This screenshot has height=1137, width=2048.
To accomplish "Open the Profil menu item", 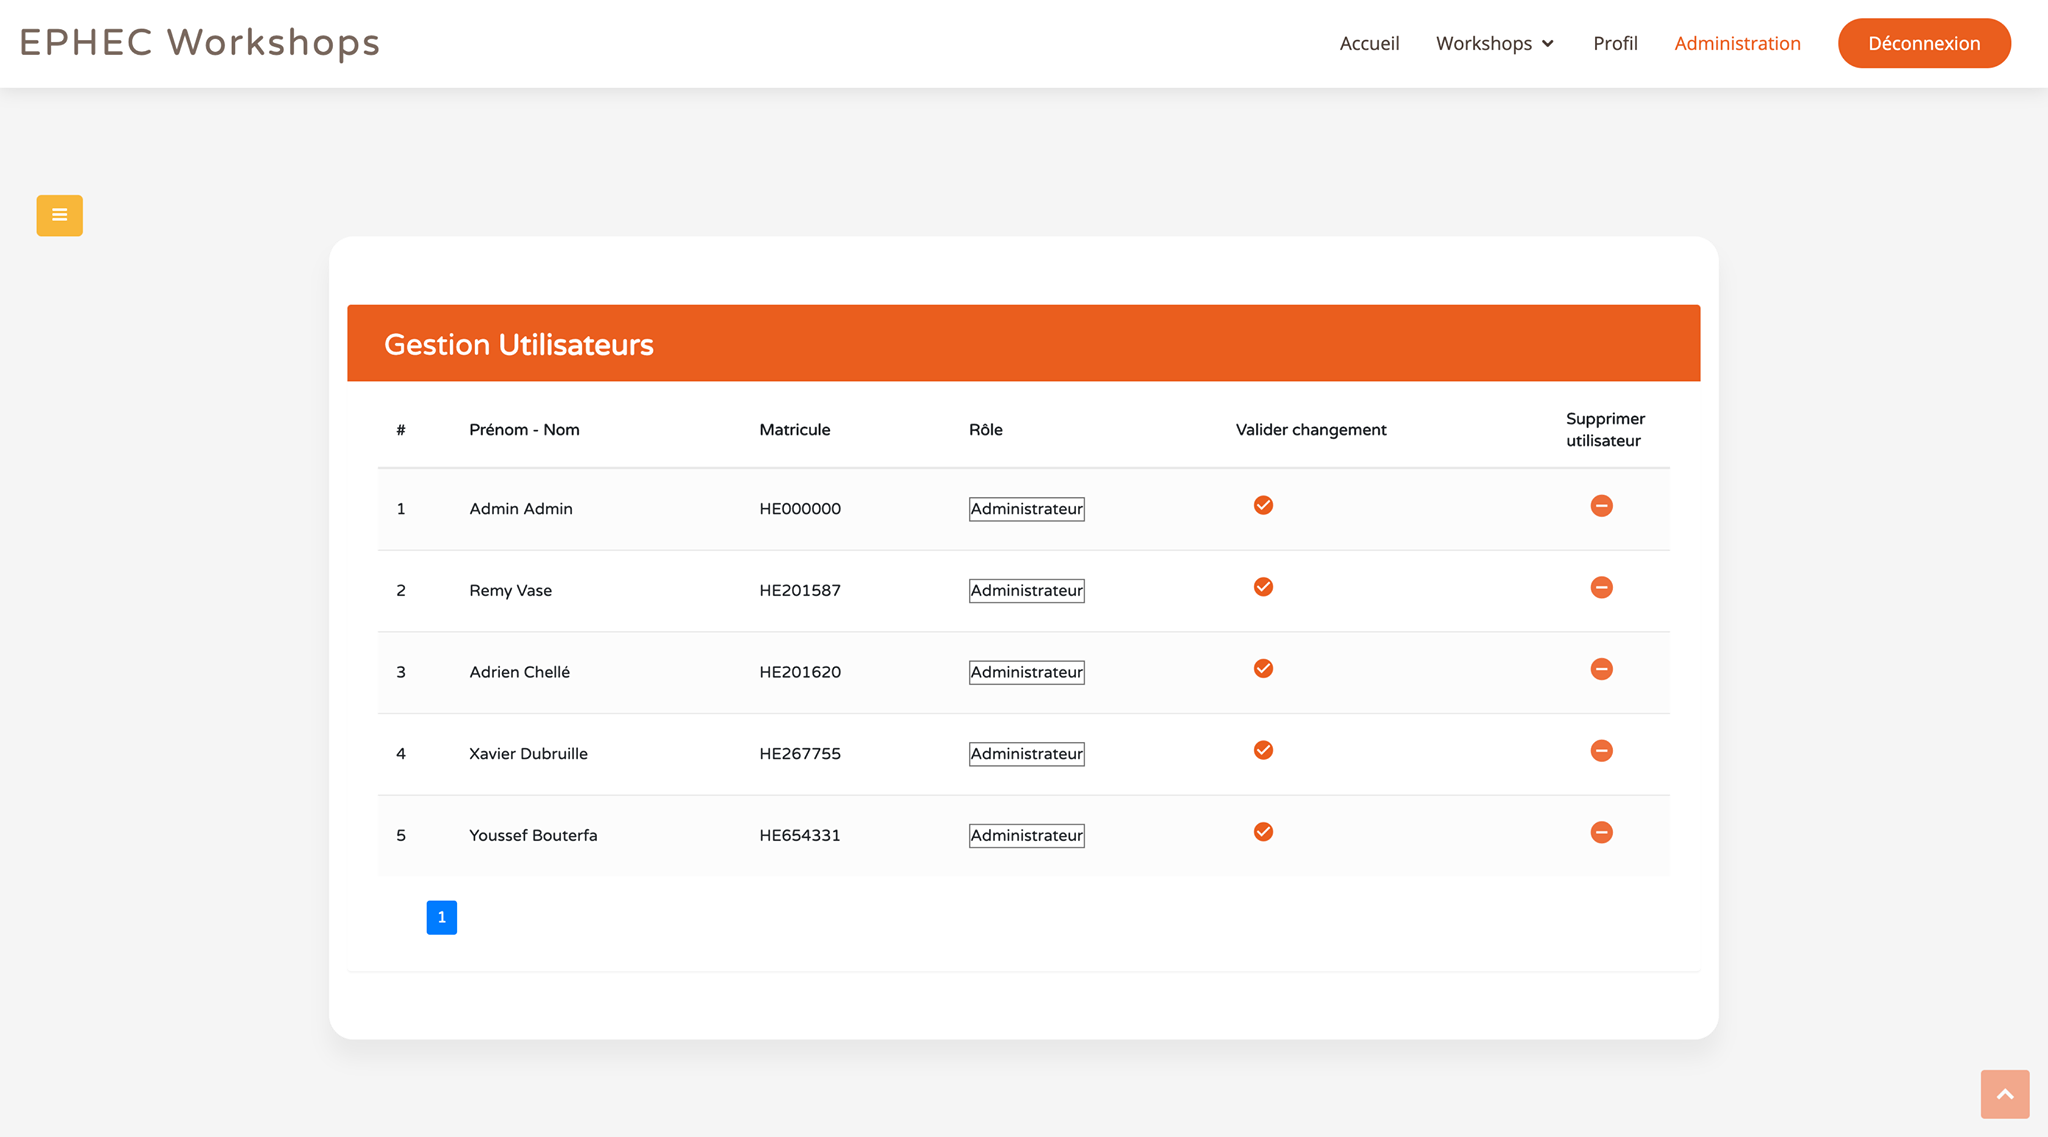I will click(x=1615, y=43).
